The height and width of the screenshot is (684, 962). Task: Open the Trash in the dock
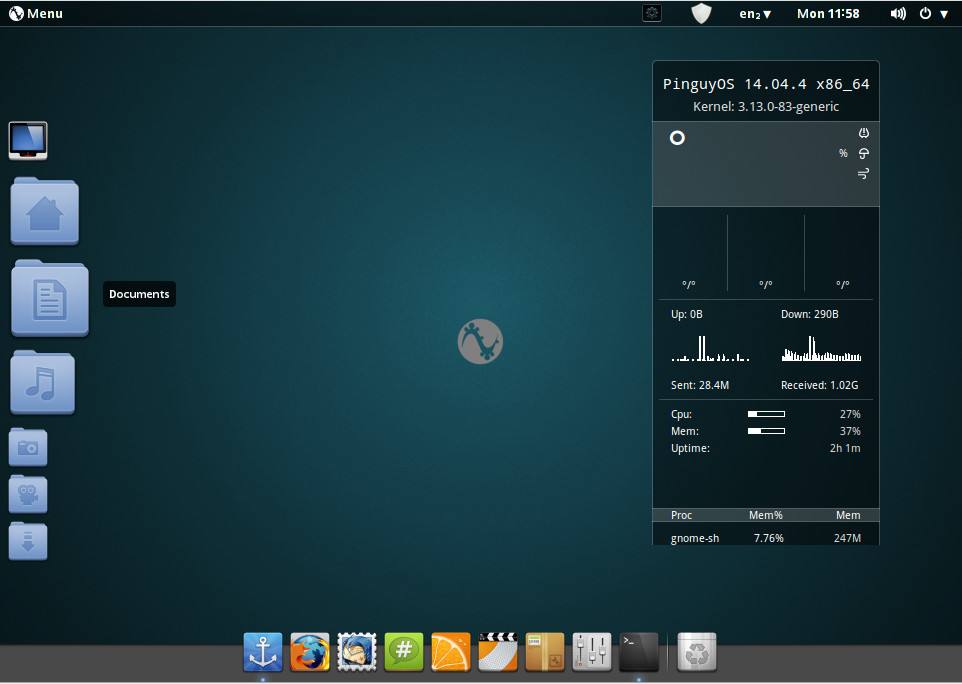click(697, 652)
